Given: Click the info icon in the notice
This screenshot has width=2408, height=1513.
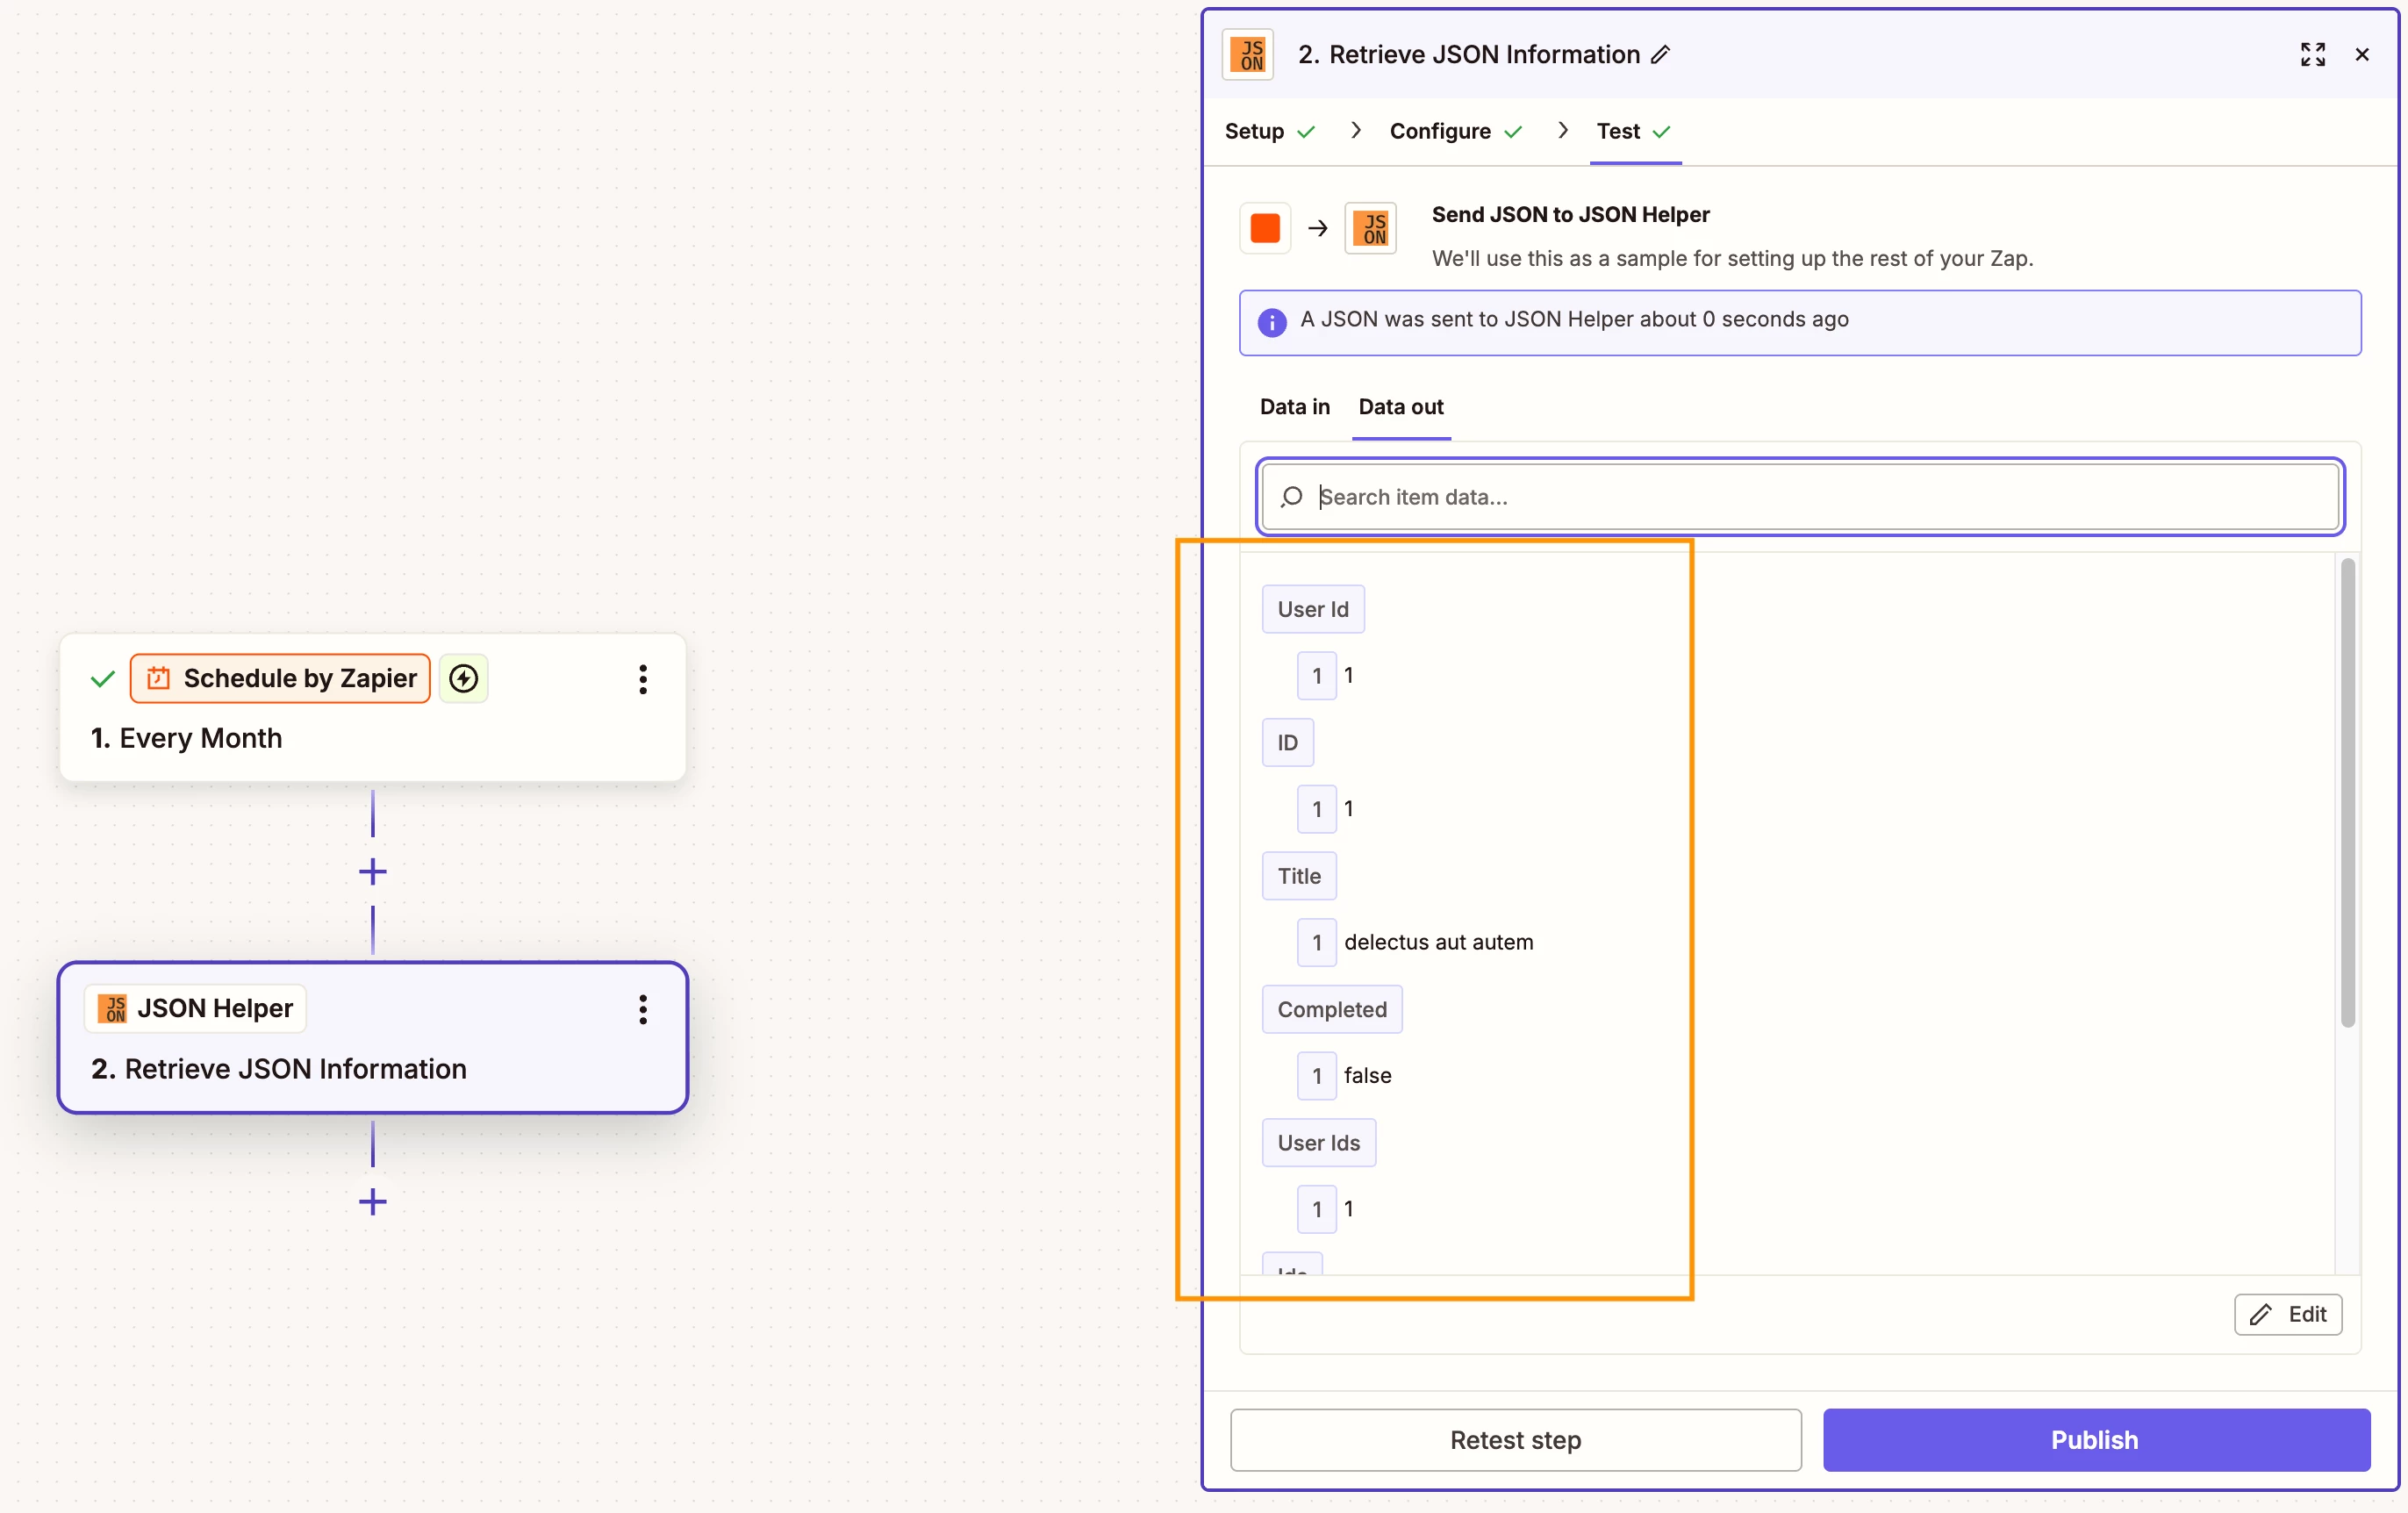Looking at the screenshot, I should coord(1272,322).
